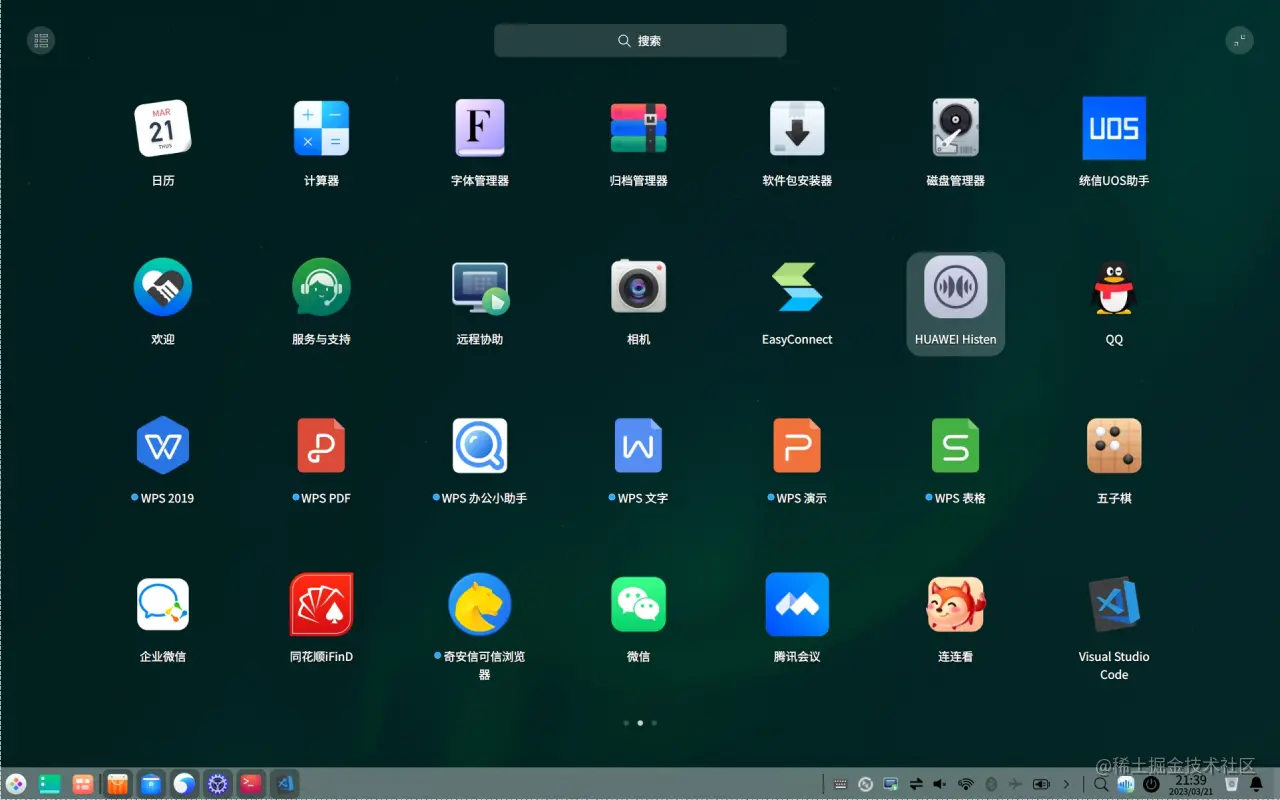Toggle airplane mode tray icon
Viewport: 1280px width, 800px height.
tap(1016, 784)
